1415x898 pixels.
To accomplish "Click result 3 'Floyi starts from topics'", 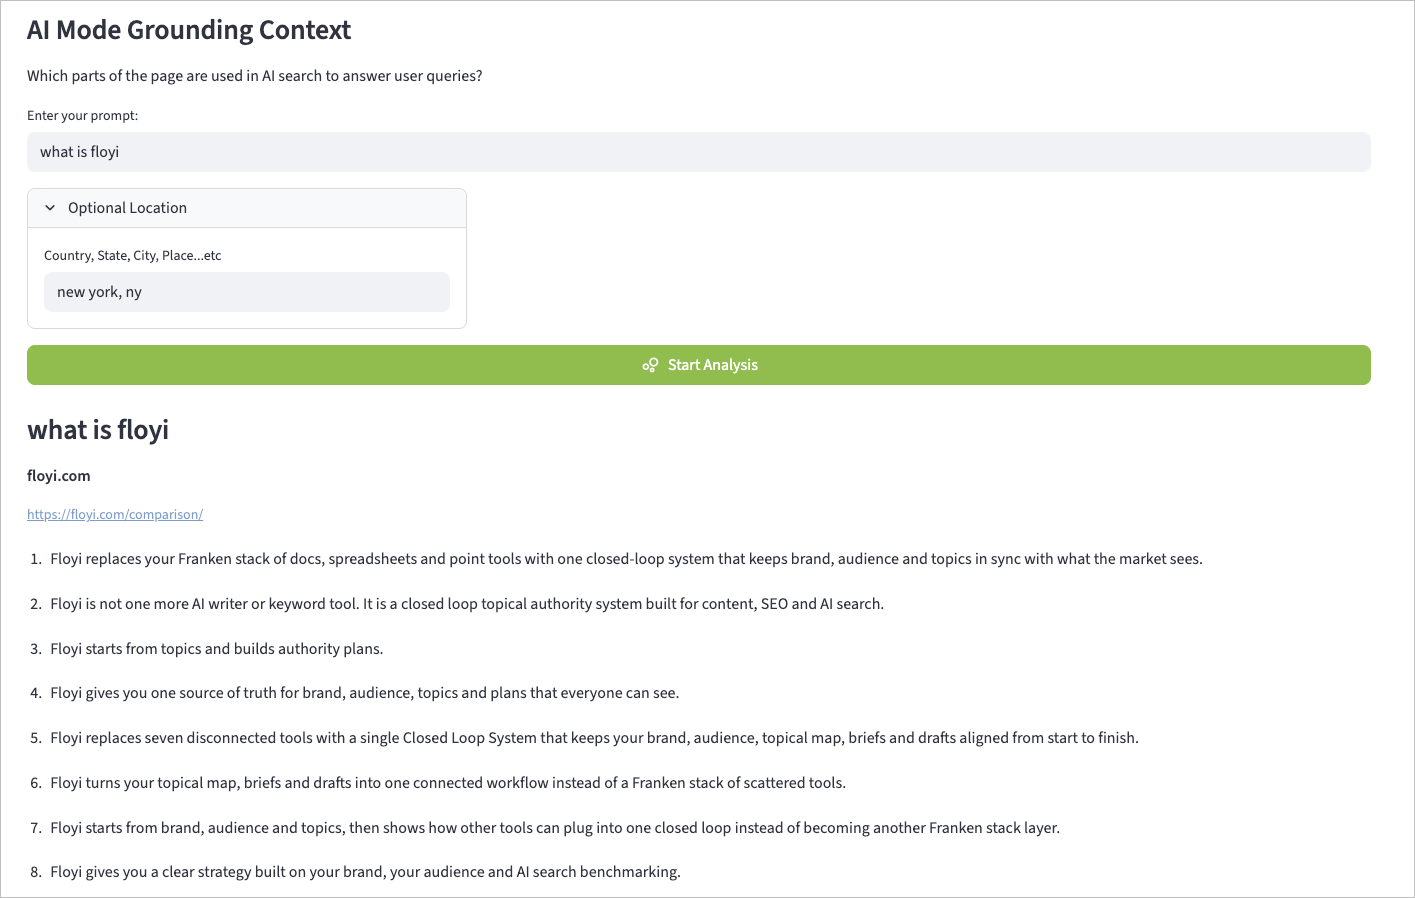I will coord(217,649).
